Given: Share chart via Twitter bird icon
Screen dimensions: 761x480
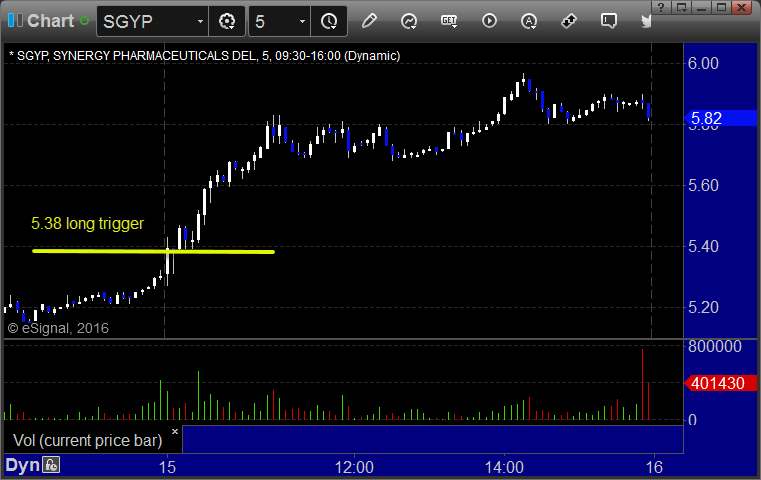Looking at the screenshot, I should tap(646, 21).
